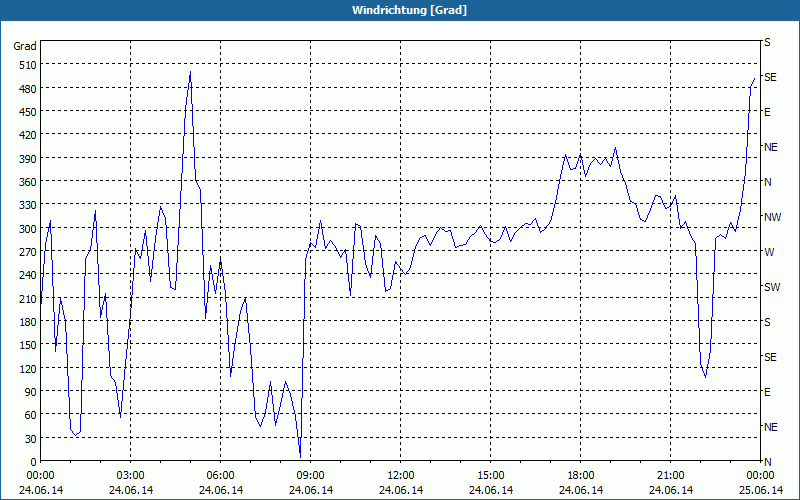Click the line's lowest dip just before 09:00
The width and height of the screenshot is (800, 500).
pyautogui.click(x=301, y=457)
